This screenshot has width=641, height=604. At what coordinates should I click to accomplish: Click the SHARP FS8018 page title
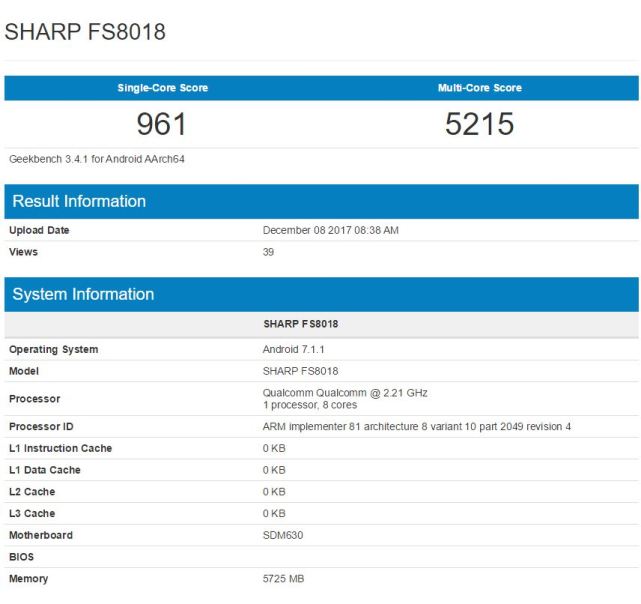[x=85, y=32]
